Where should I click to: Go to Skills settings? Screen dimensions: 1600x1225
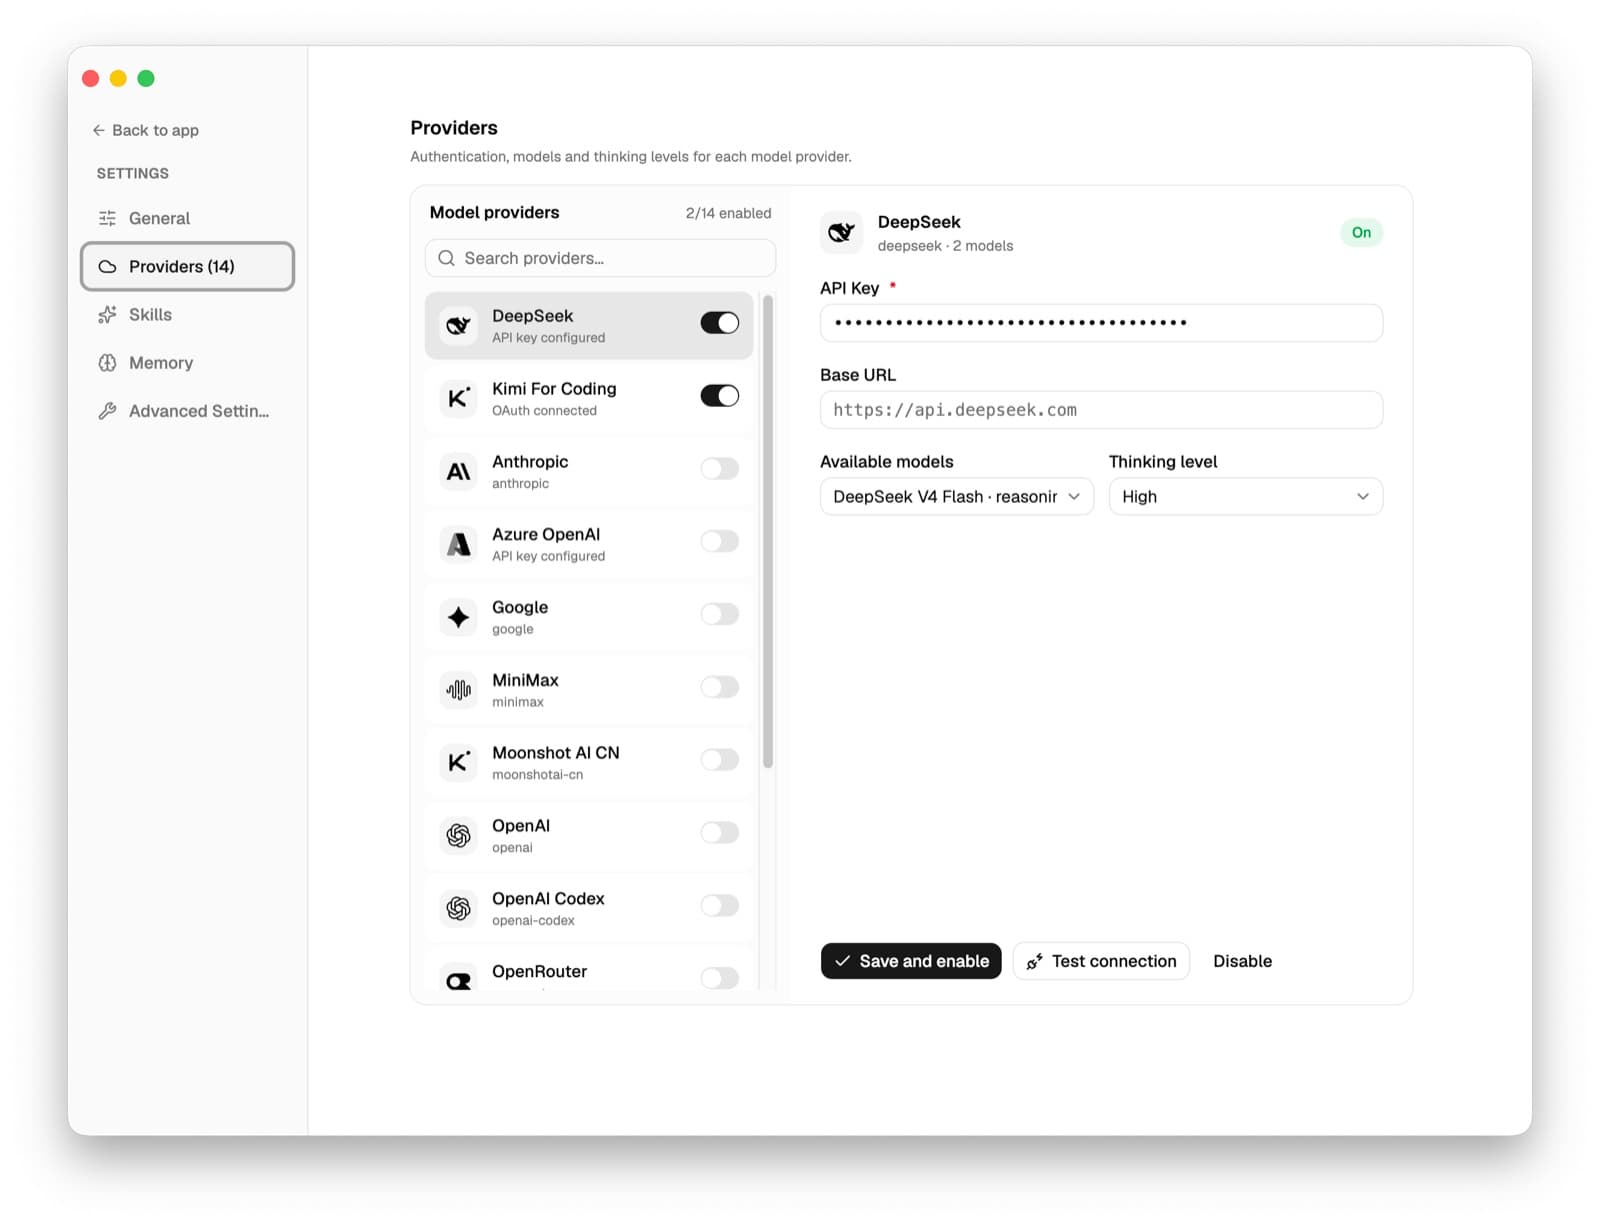pyautogui.click(x=188, y=315)
